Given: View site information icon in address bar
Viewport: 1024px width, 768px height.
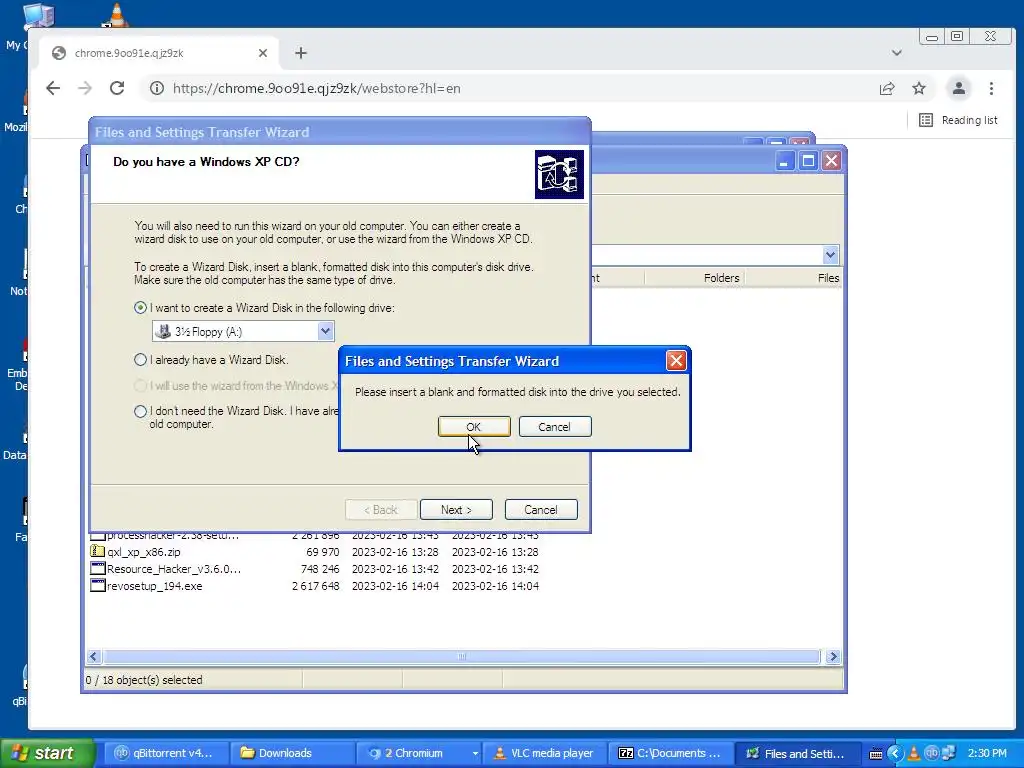Looking at the screenshot, I should pos(157,88).
